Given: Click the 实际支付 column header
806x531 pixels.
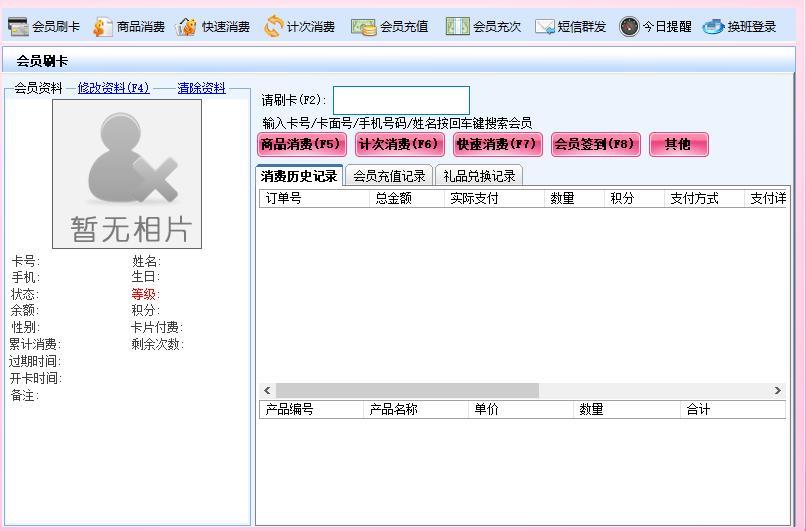Looking at the screenshot, I should (494, 198).
